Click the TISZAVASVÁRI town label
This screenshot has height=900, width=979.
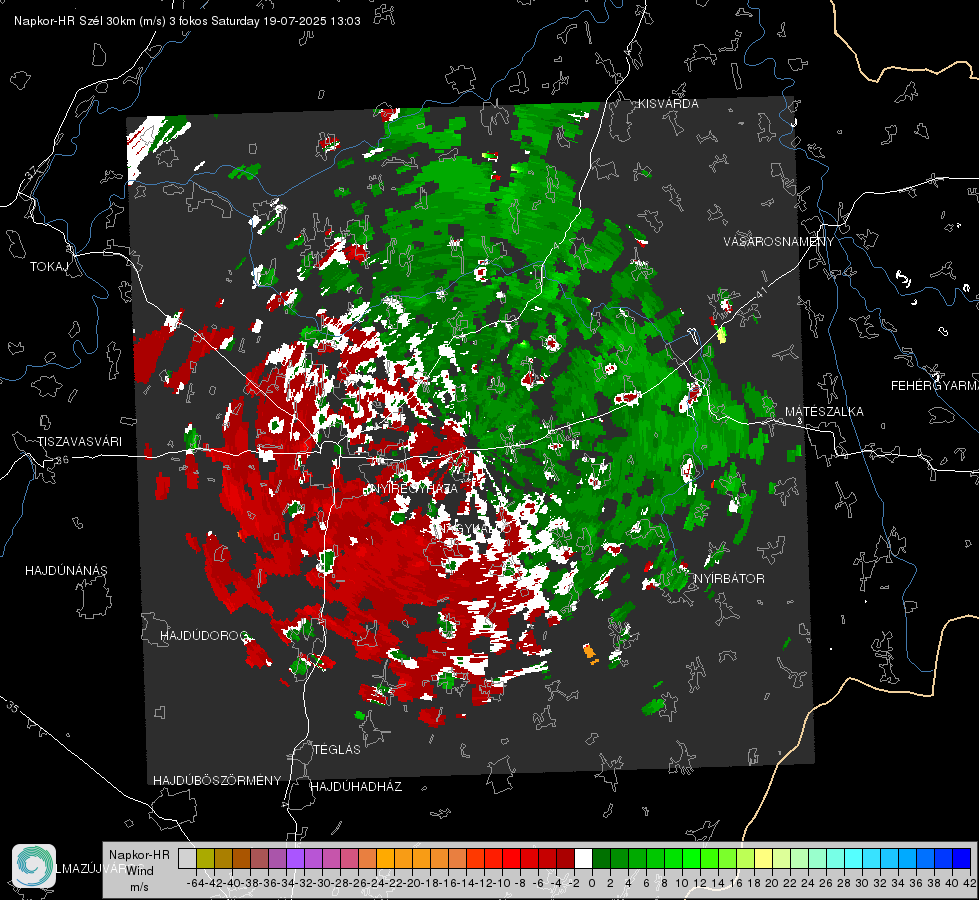pos(79,442)
